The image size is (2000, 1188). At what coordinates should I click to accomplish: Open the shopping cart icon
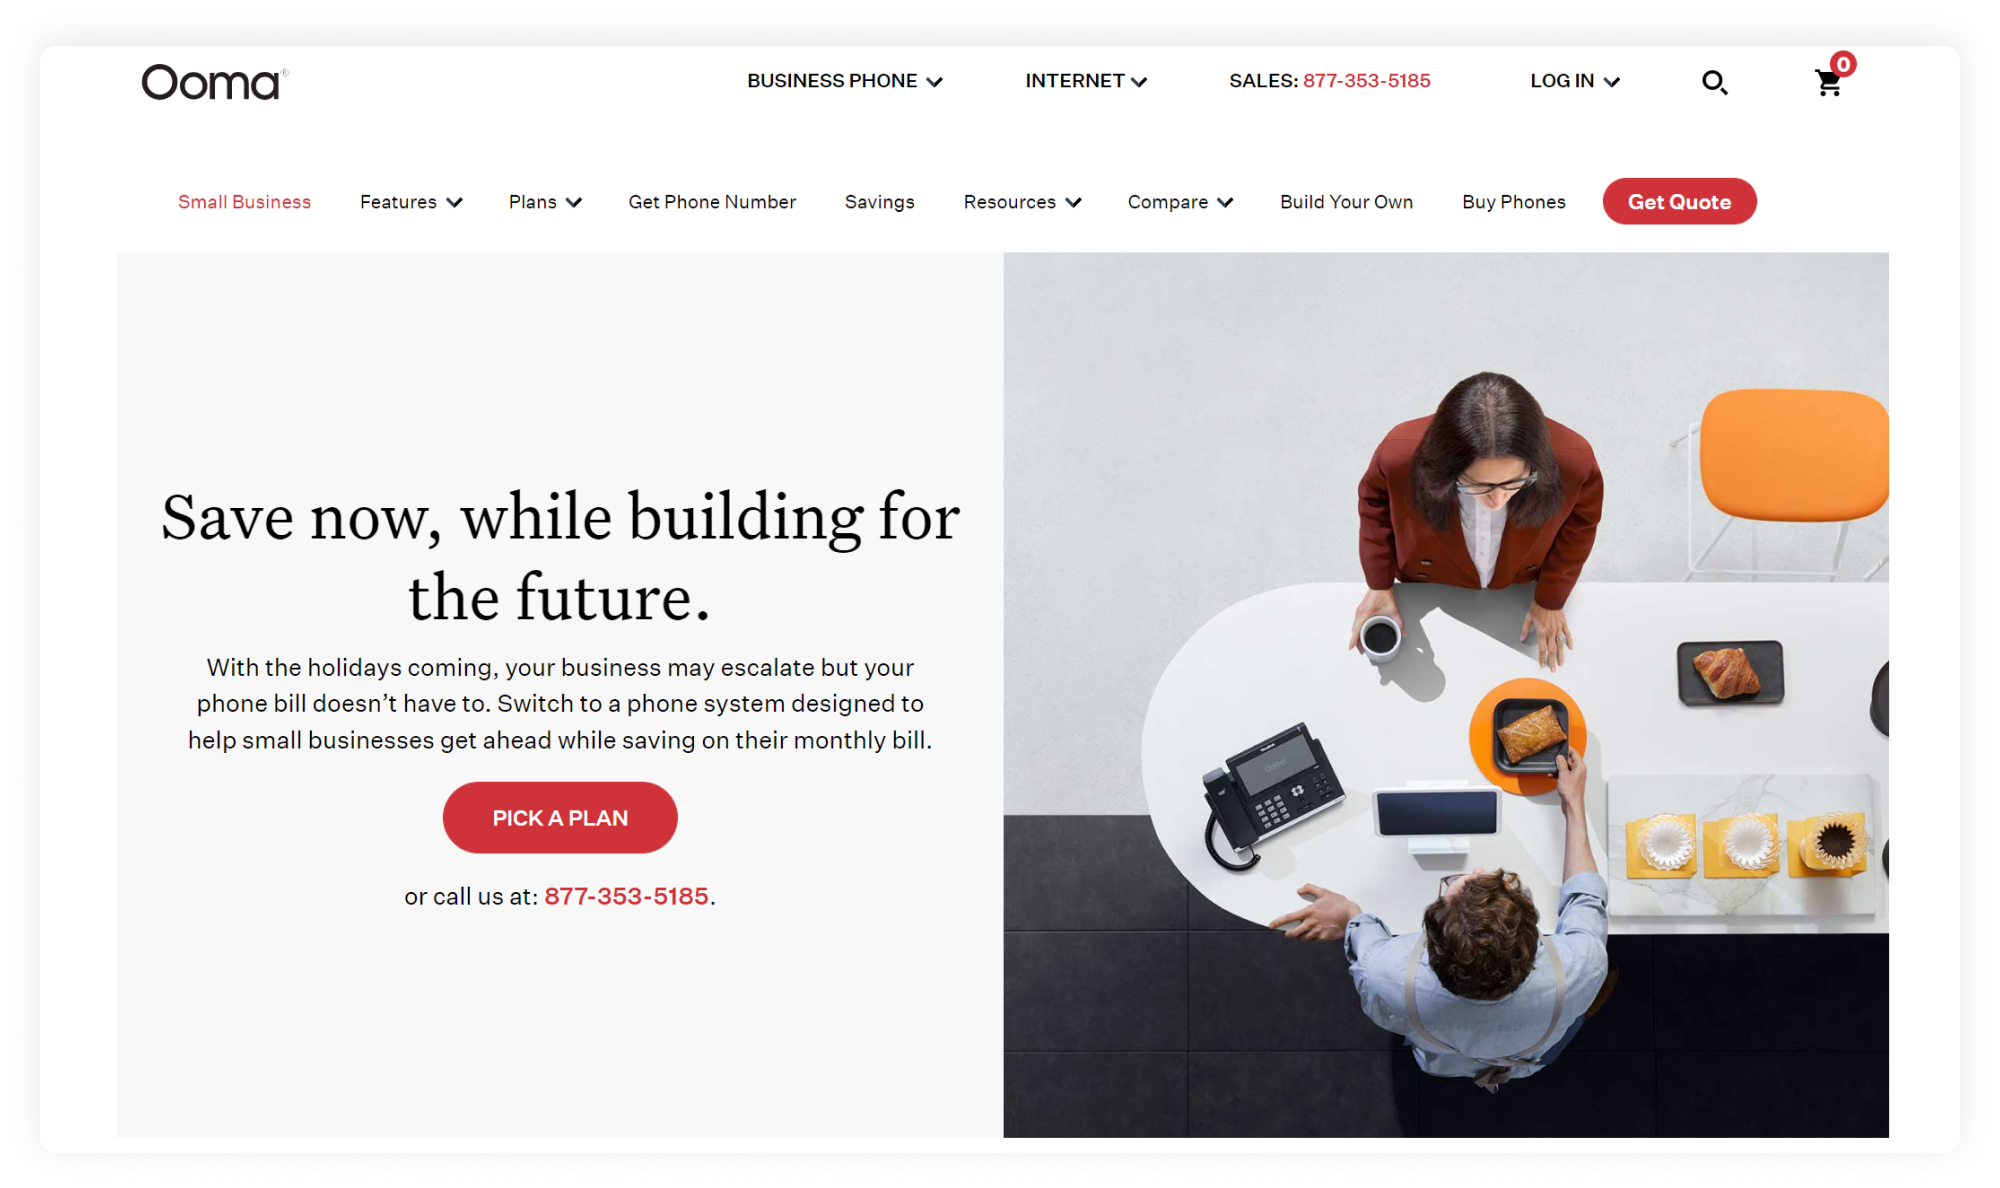coord(1829,83)
